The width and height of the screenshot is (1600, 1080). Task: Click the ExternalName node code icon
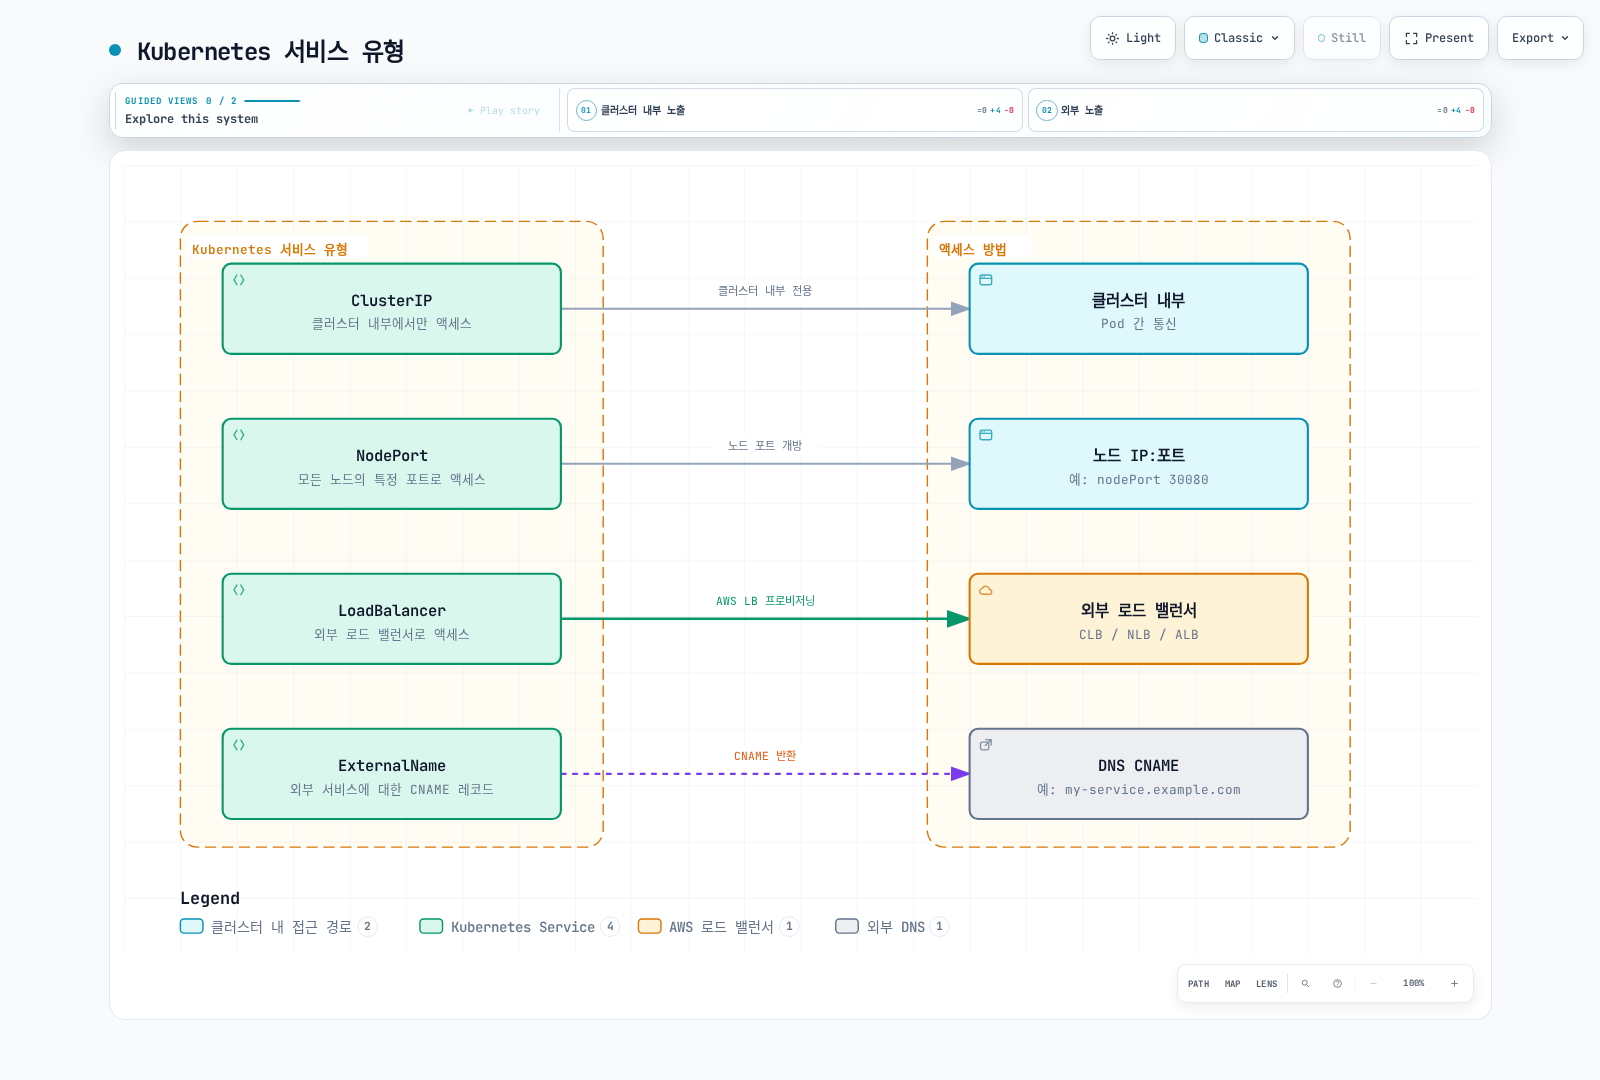[x=239, y=745]
